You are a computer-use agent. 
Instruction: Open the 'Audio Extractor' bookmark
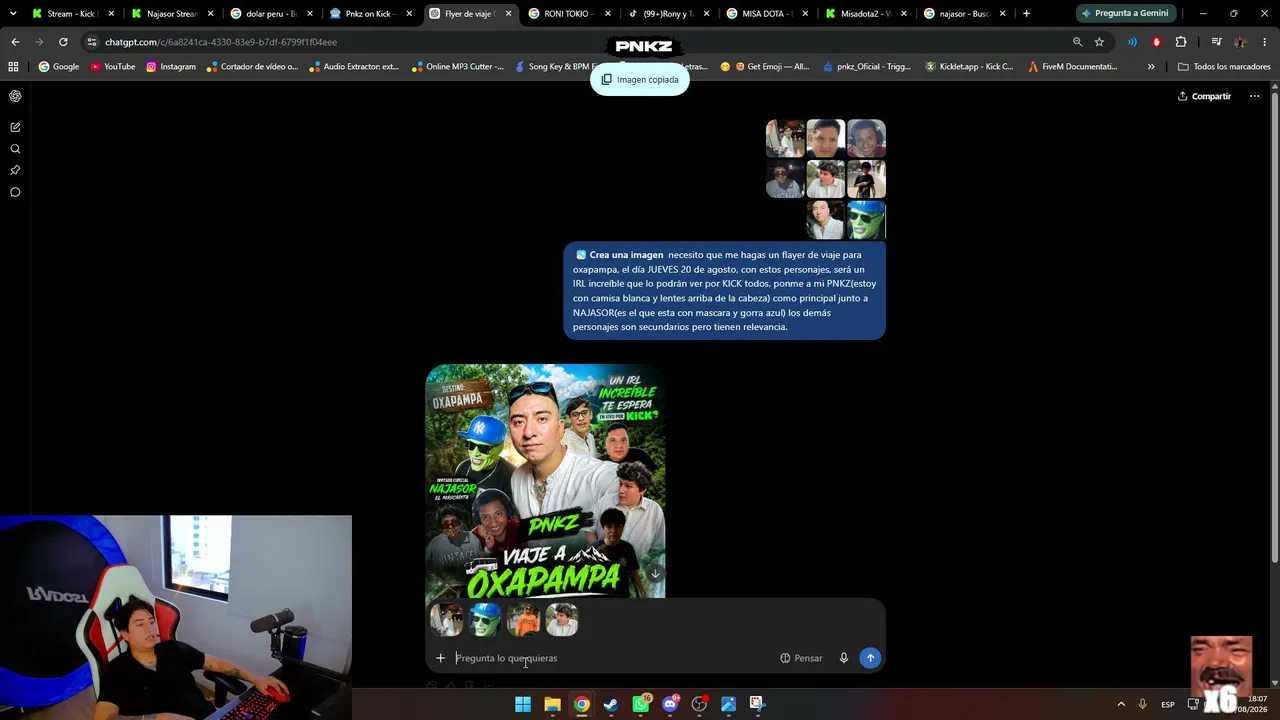pos(354,67)
